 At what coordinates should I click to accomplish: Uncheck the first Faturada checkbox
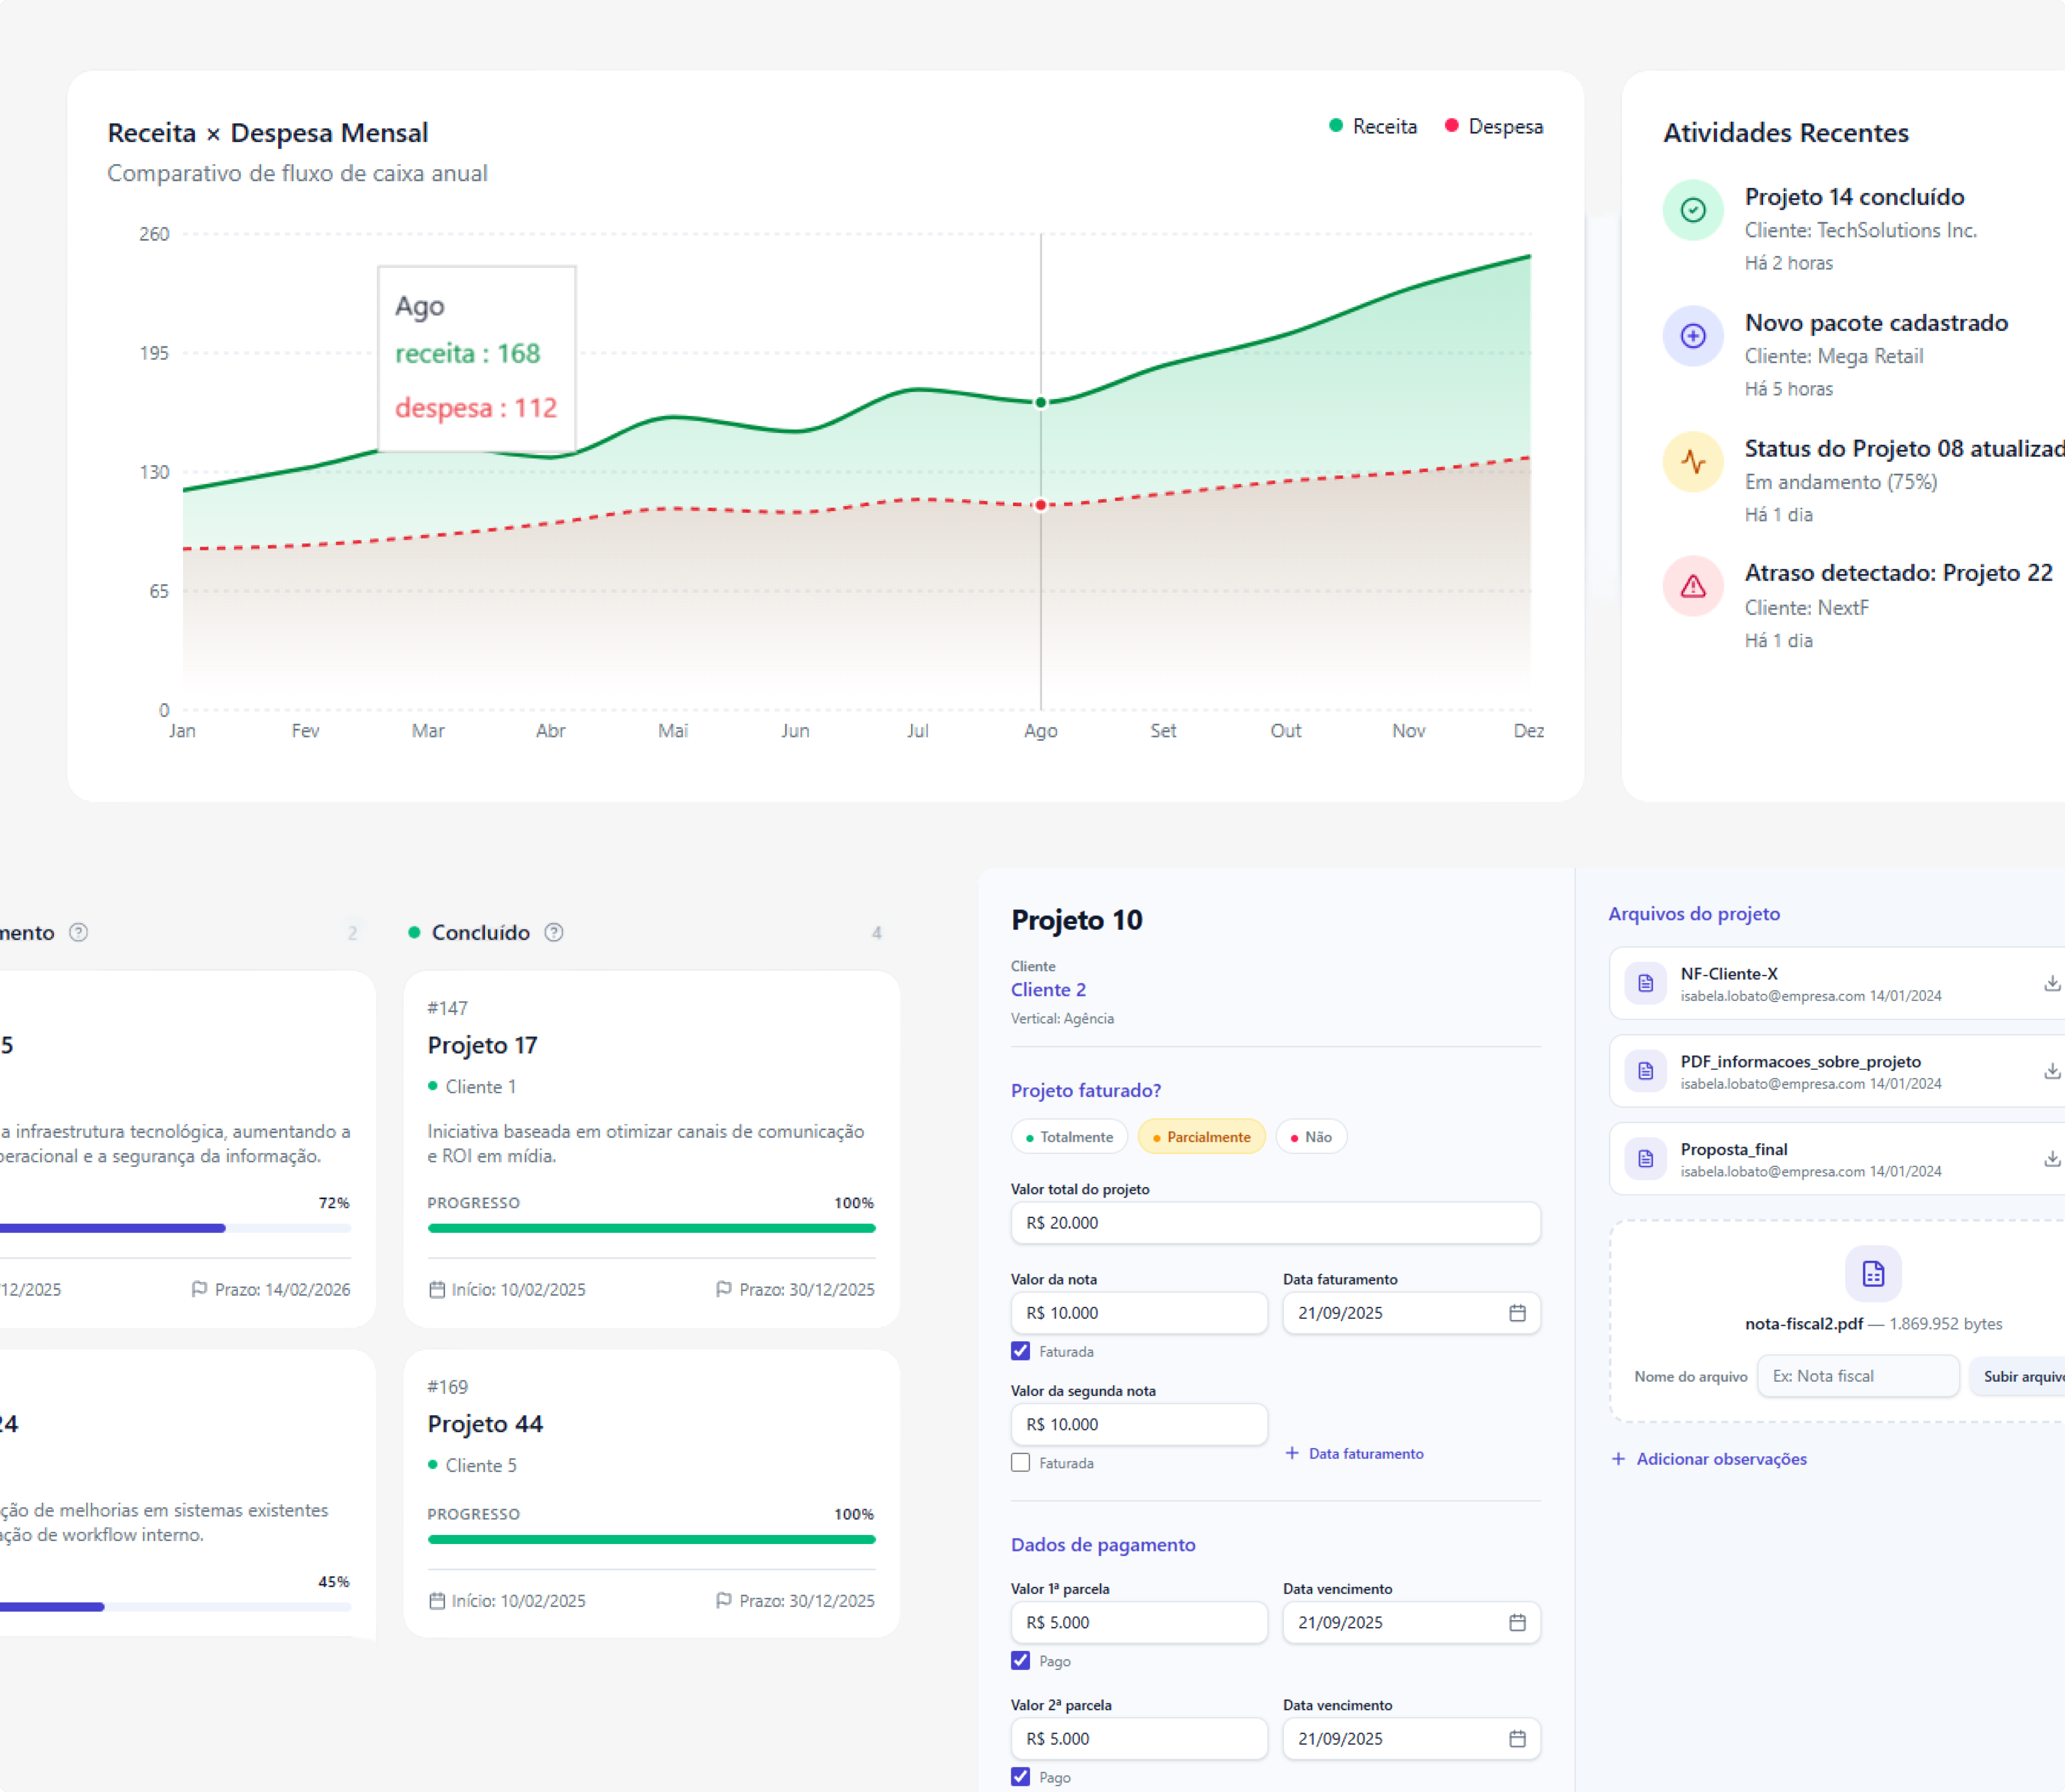1020,1351
